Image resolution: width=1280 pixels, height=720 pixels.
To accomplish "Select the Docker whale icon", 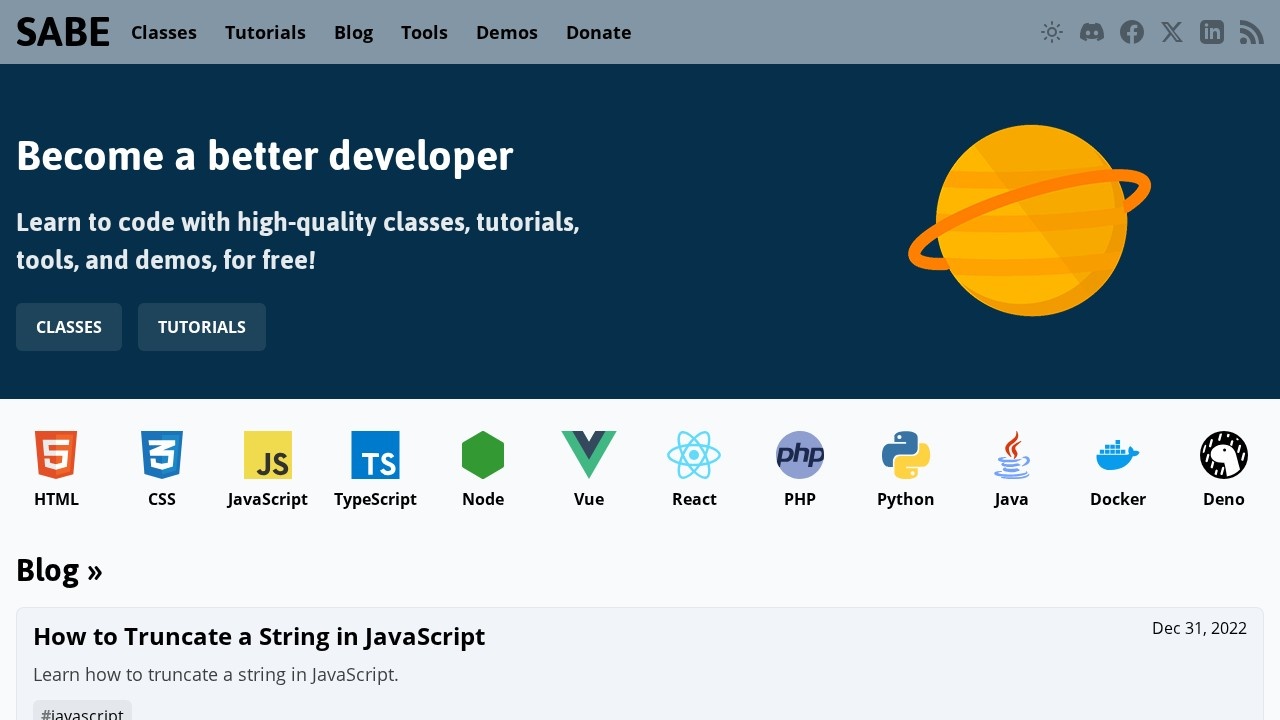I will [x=1118, y=455].
